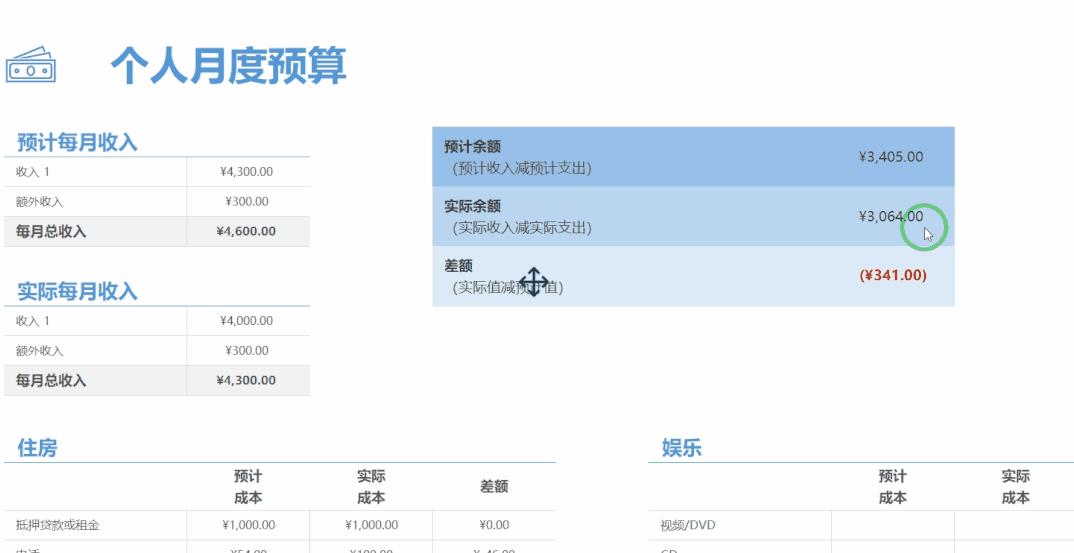Select the 个人月度预算 title text
This screenshot has width=1074, height=553.
(x=228, y=66)
